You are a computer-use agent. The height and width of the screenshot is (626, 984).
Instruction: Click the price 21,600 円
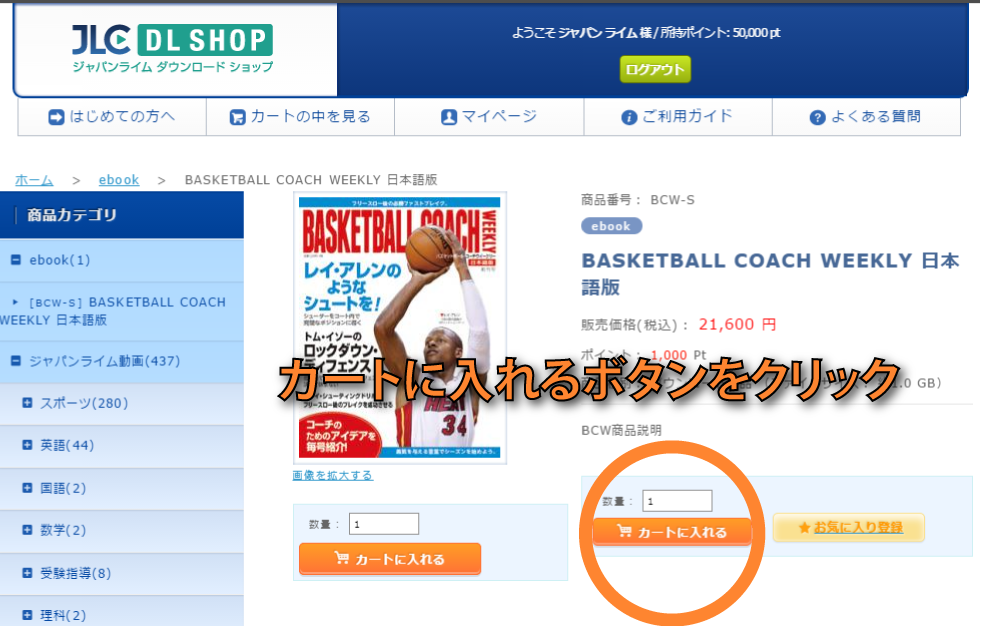tap(737, 324)
